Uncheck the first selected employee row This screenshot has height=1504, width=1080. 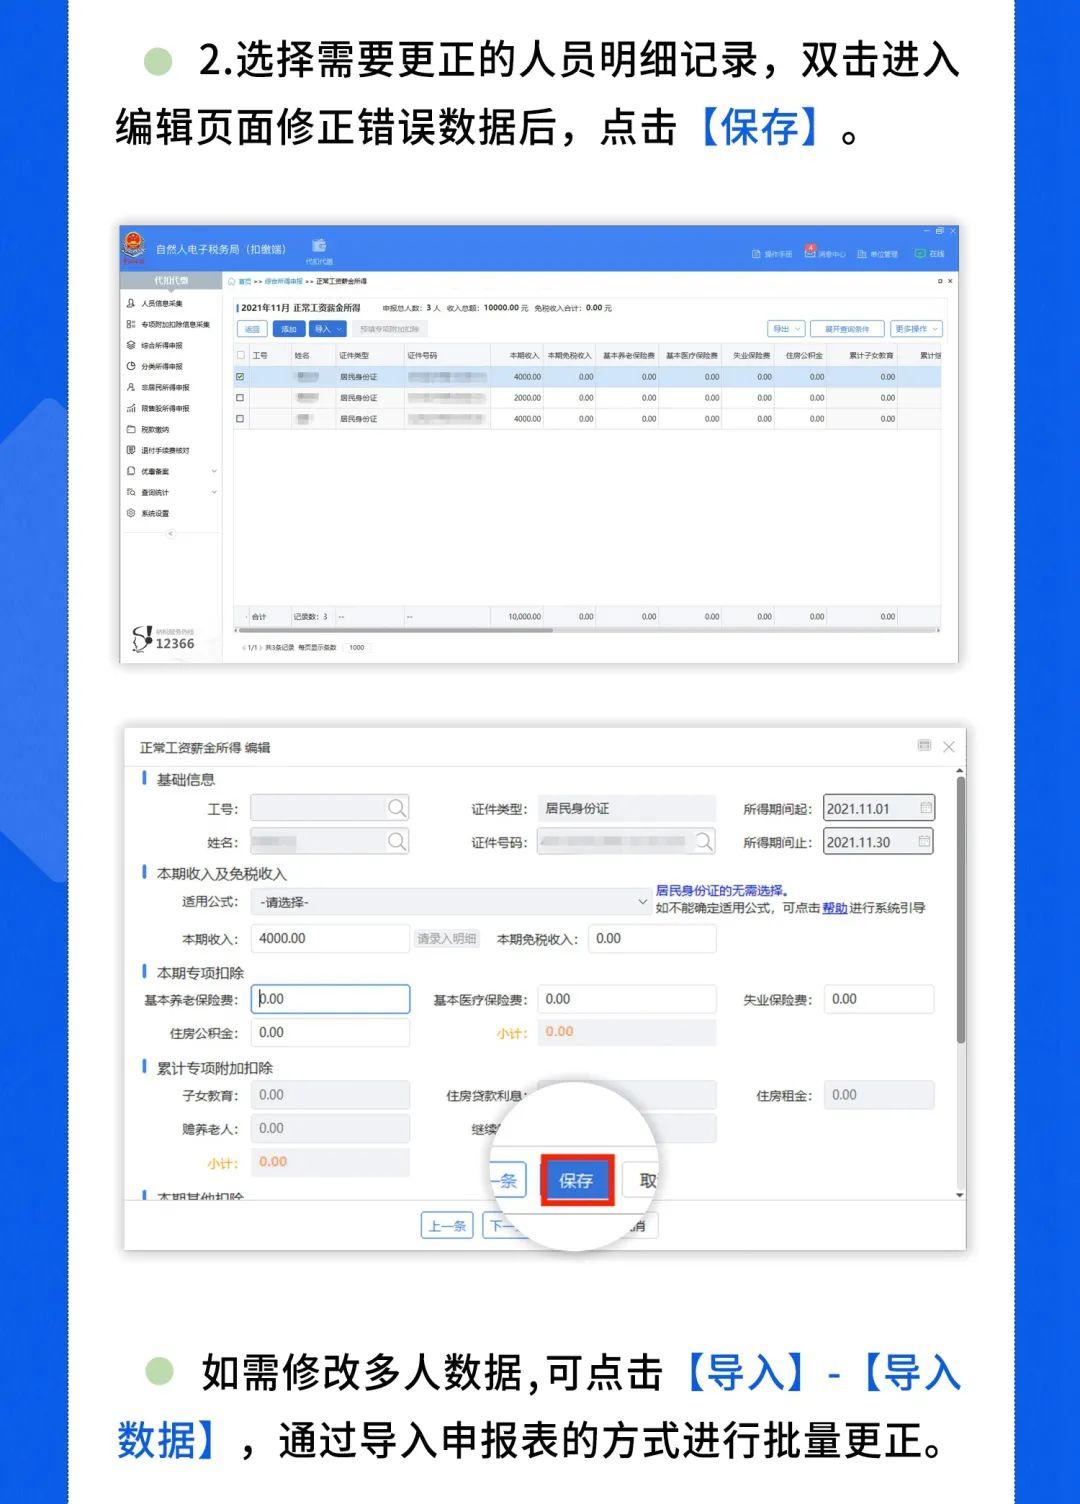240,377
